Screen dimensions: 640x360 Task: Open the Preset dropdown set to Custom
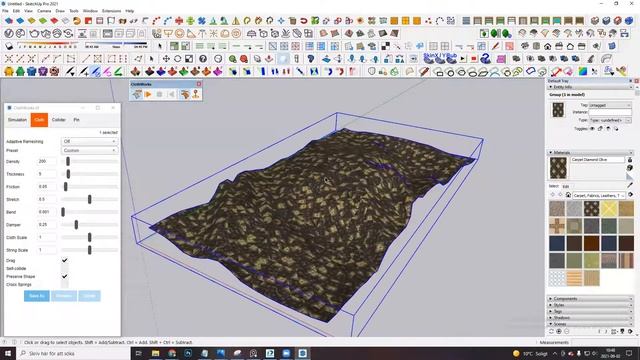click(89, 150)
